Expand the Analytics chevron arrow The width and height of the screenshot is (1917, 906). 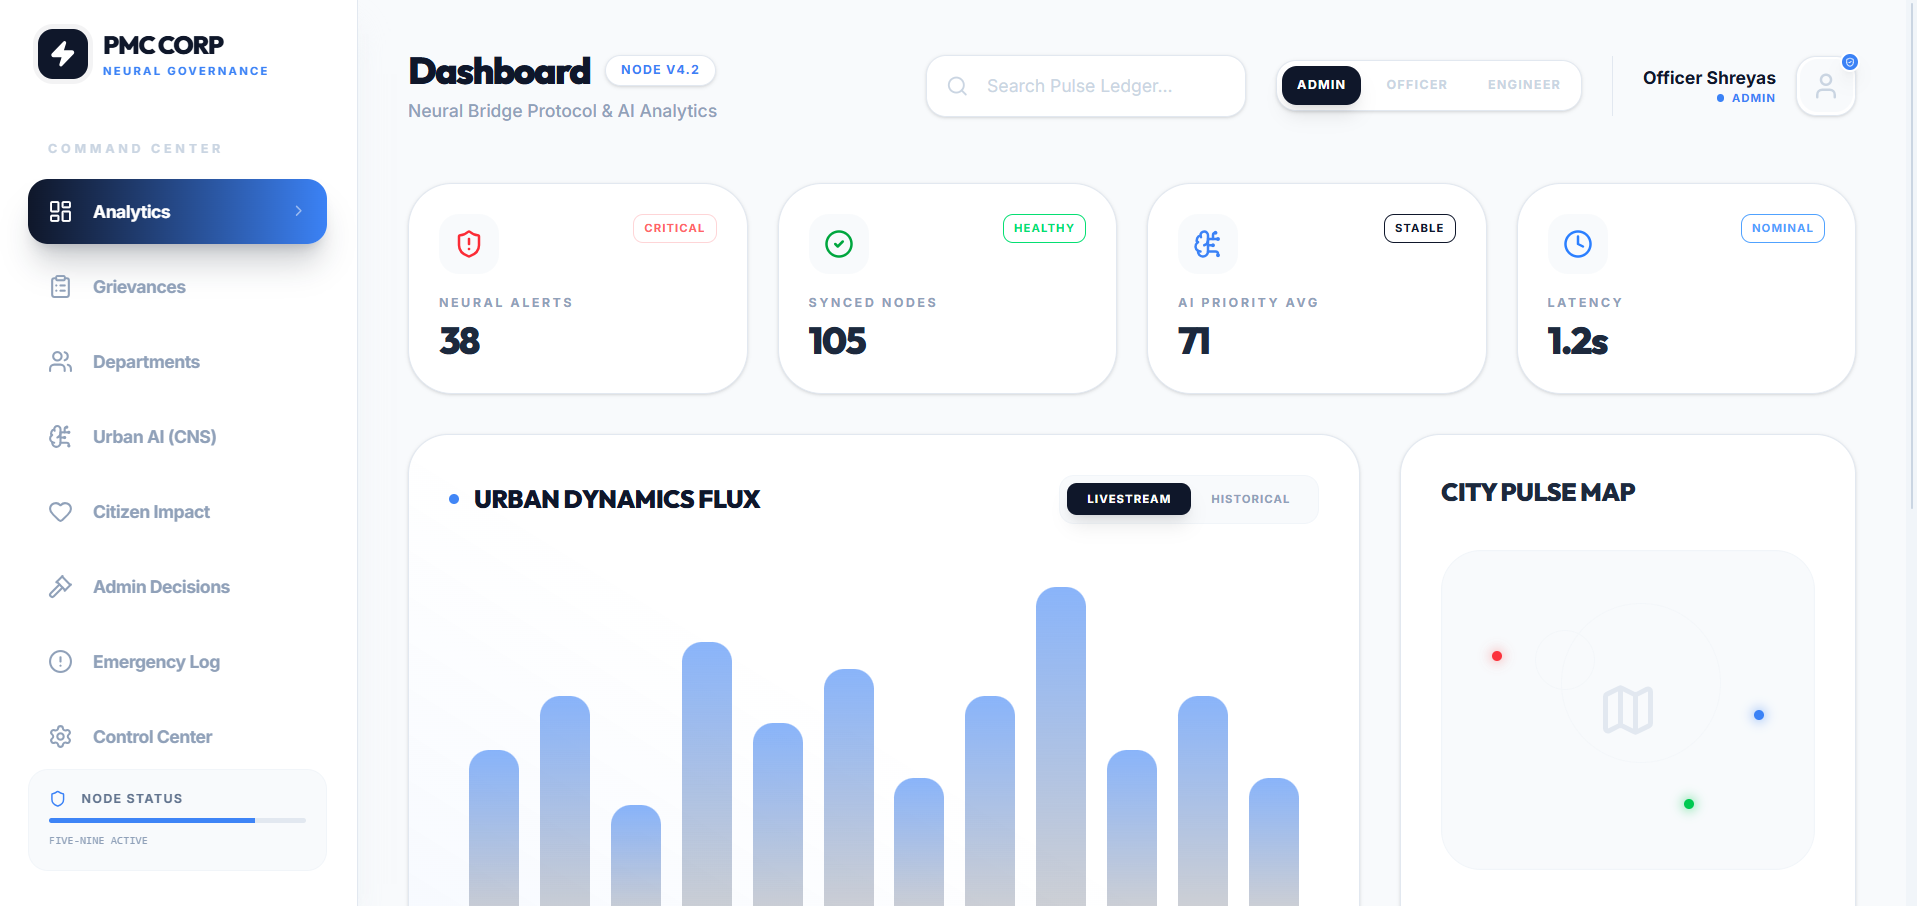298,211
